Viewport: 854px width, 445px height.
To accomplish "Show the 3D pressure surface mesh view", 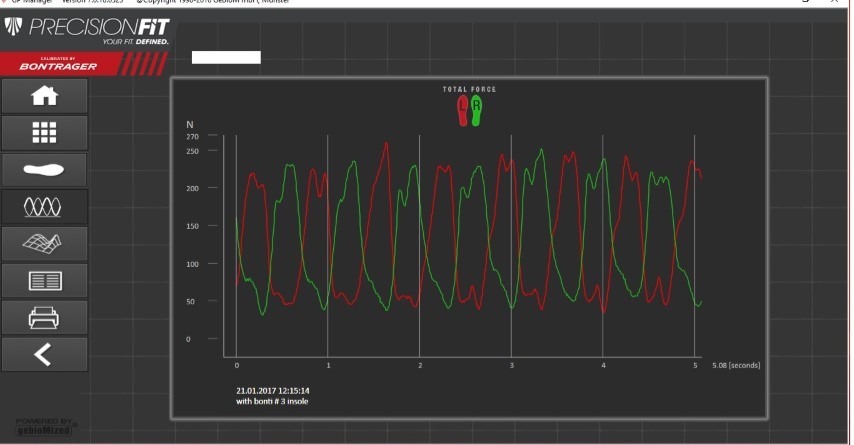I will coord(44,243).
